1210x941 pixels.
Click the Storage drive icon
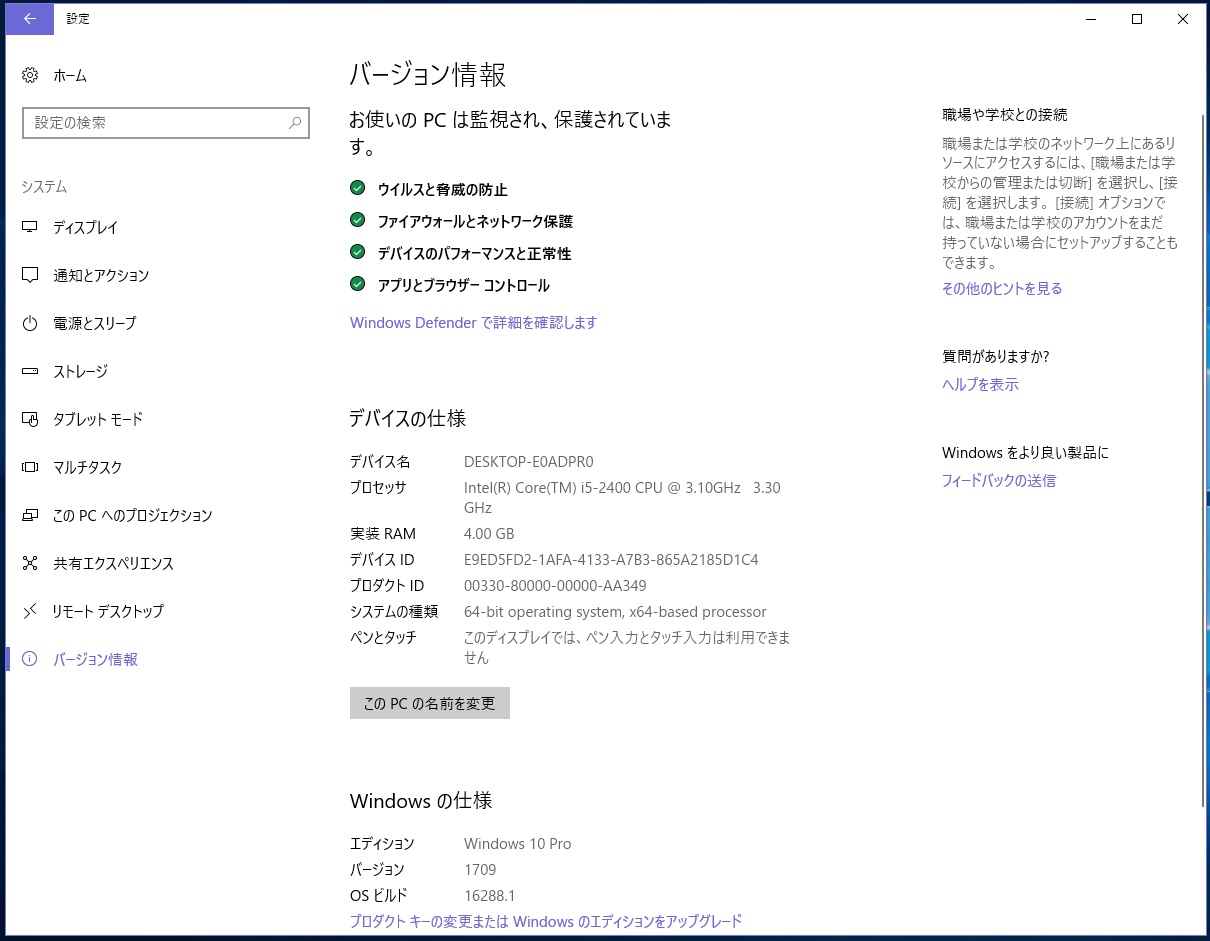click(x=30, y=371)
